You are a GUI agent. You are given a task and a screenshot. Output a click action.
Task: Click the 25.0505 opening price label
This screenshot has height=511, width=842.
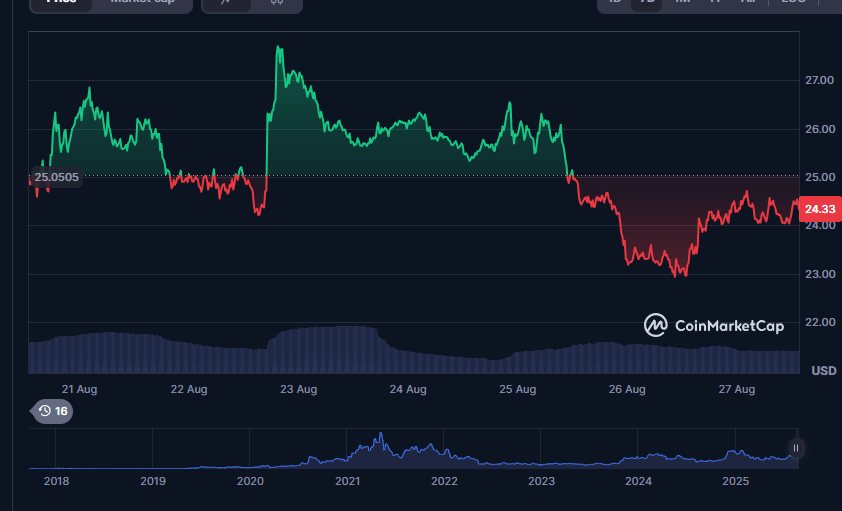57,177
